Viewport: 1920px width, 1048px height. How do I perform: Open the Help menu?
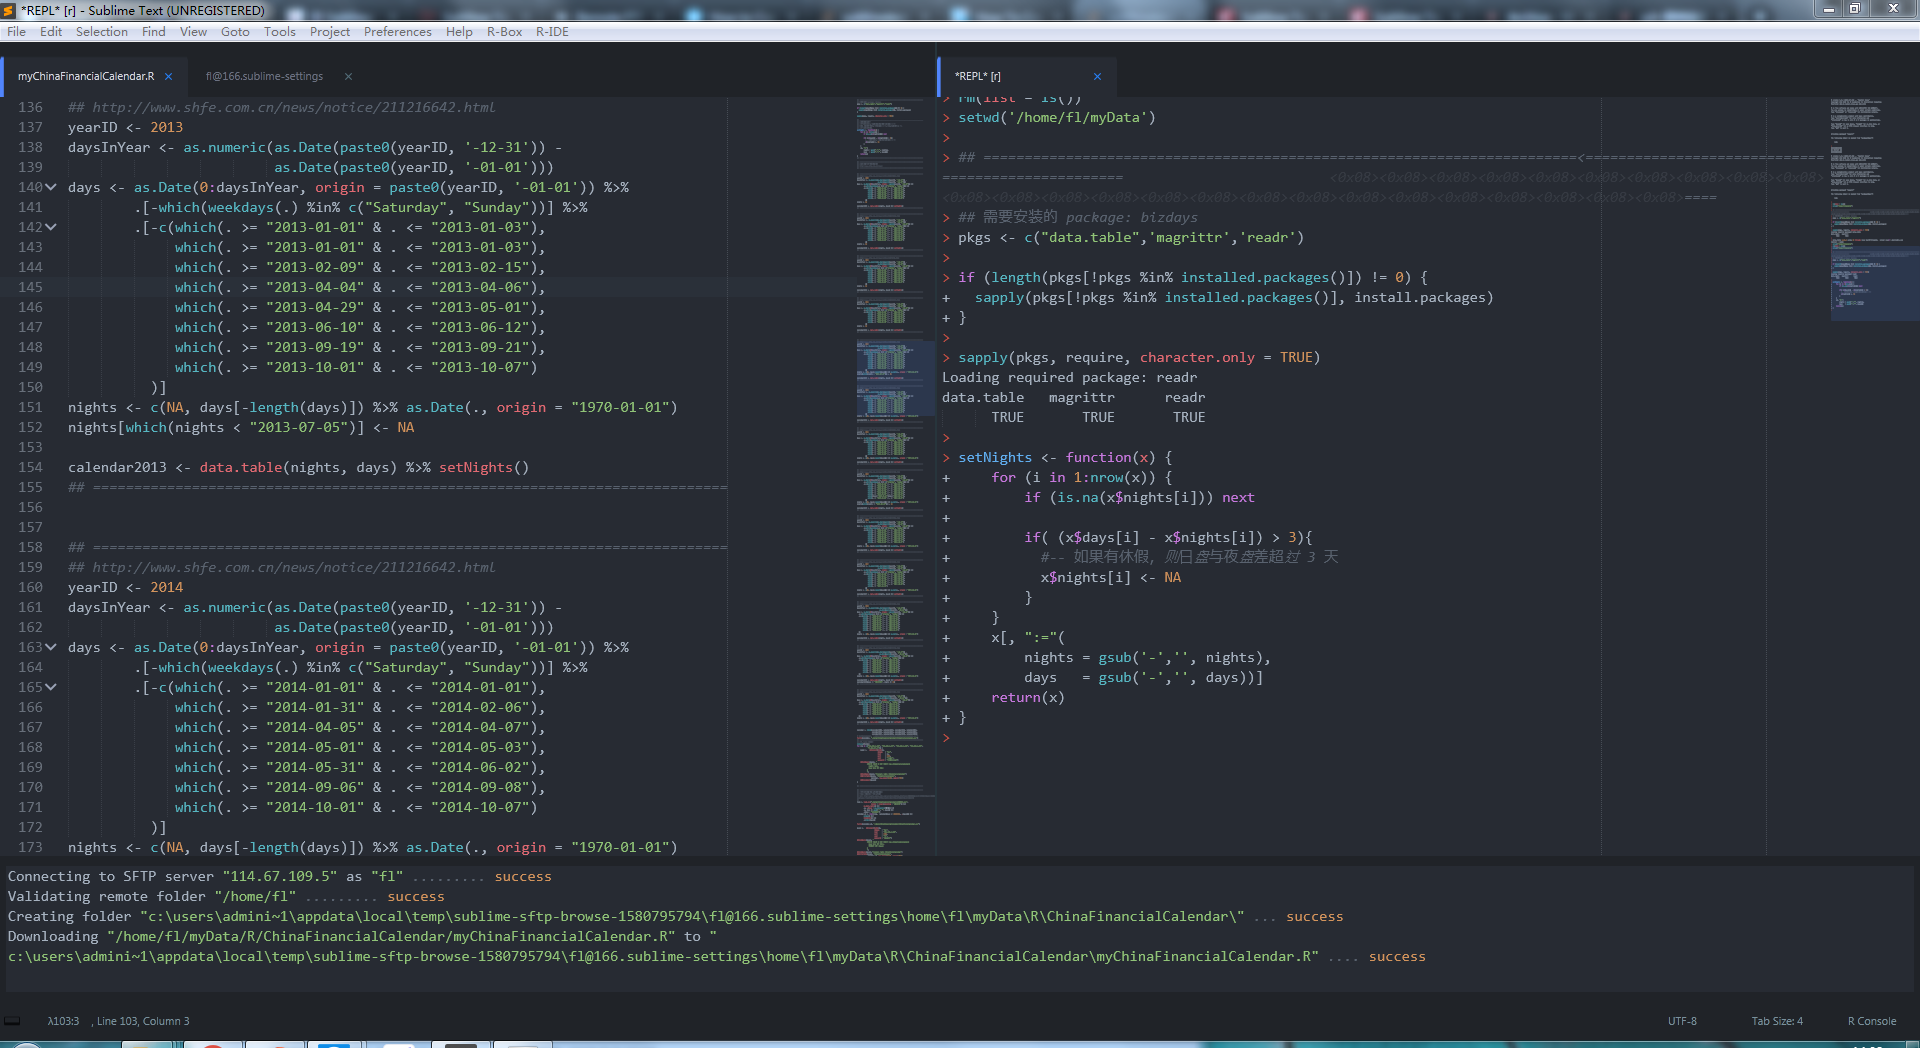point(459,32)
